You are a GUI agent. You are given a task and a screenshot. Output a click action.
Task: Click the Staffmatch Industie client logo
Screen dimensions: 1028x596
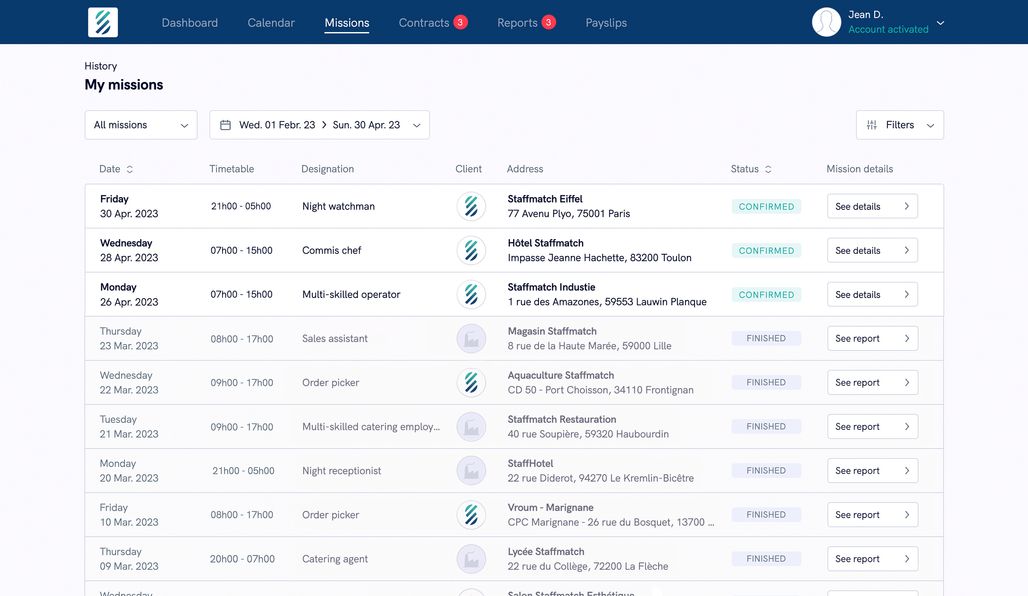(471, 294)
